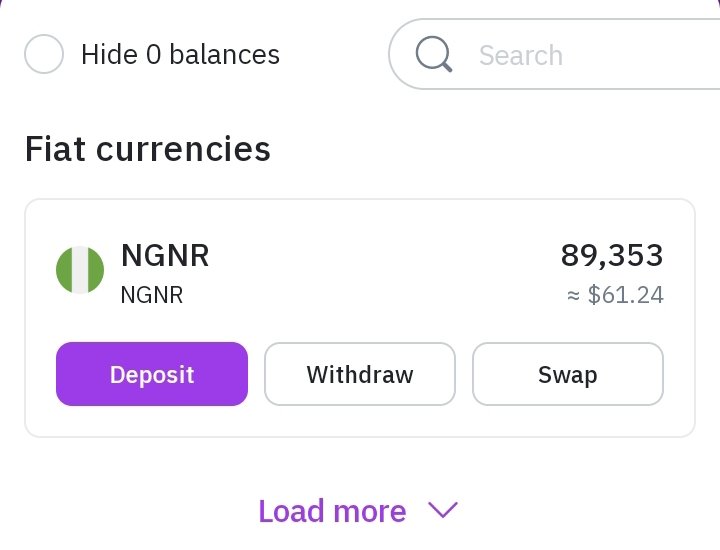Select the Fiat currencies section heading
The image size is (720, 550).
(x=148, y=149)
